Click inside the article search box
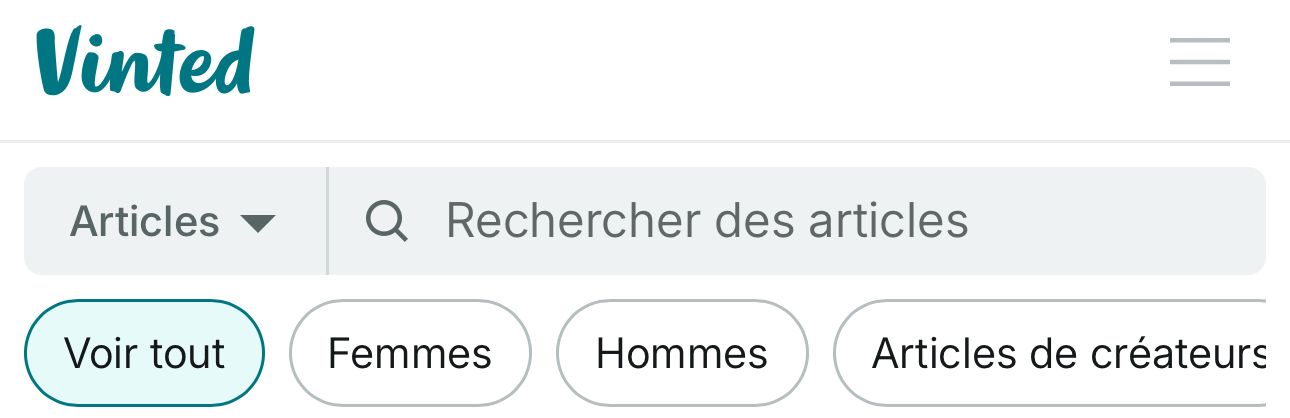Image resolution: width=1290 pixels, height=418 pixels. pyautogui.click(x=797, y=221)
